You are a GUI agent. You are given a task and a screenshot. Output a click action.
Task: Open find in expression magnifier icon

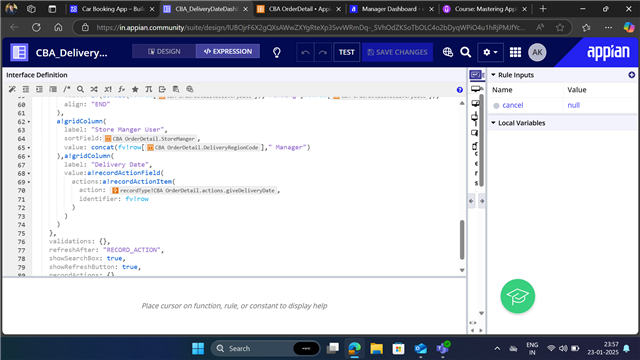point(80,89)
